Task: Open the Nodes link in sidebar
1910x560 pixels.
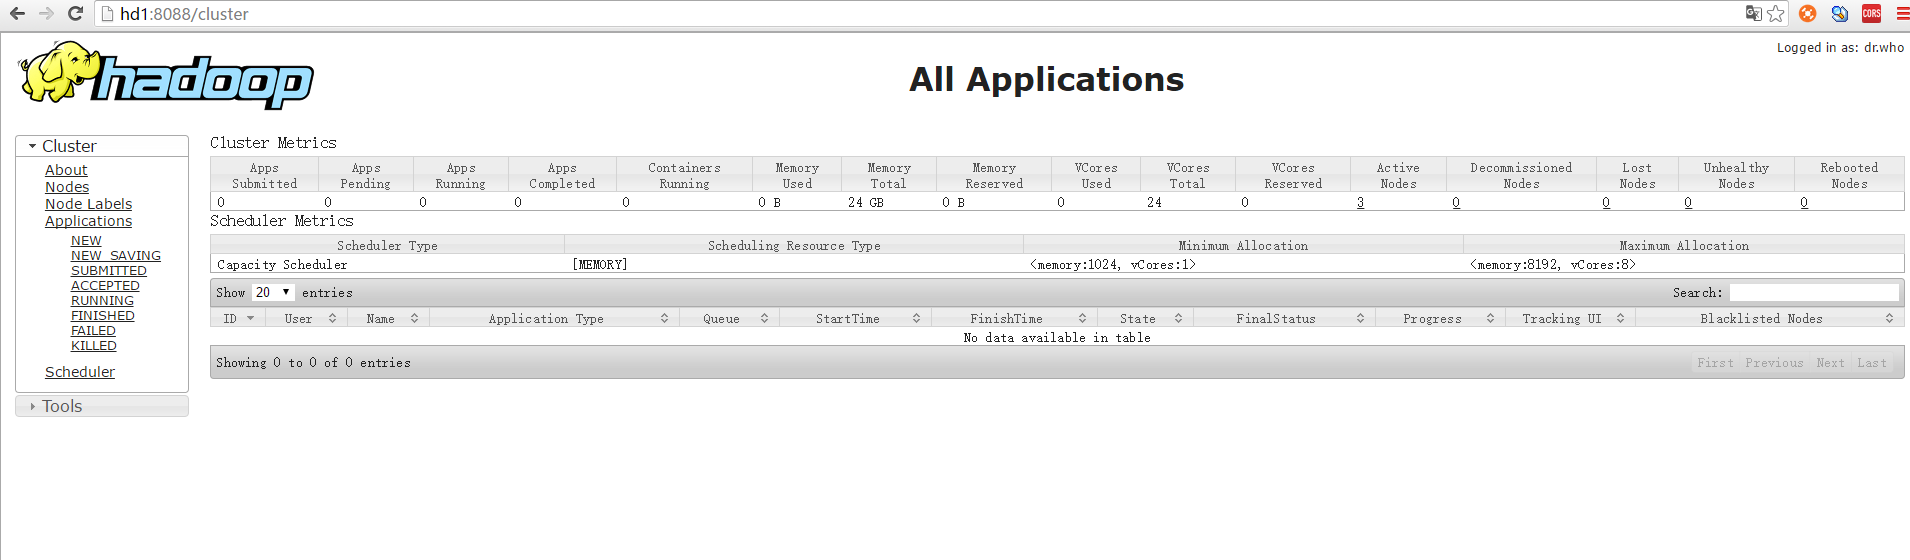Action: pos(67,187)
